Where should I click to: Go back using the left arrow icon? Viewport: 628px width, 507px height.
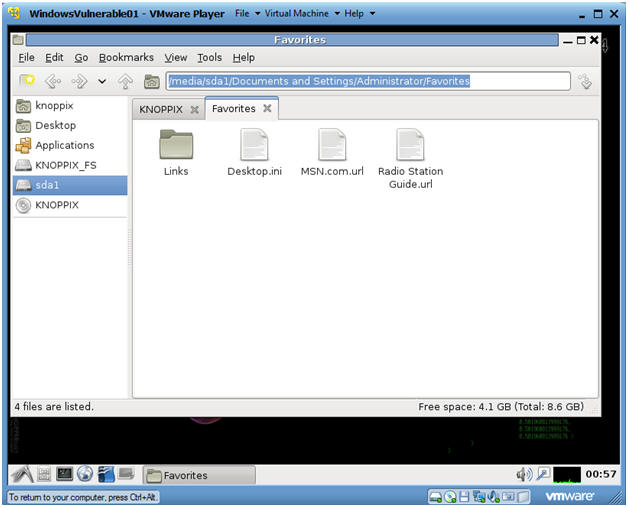53,81
